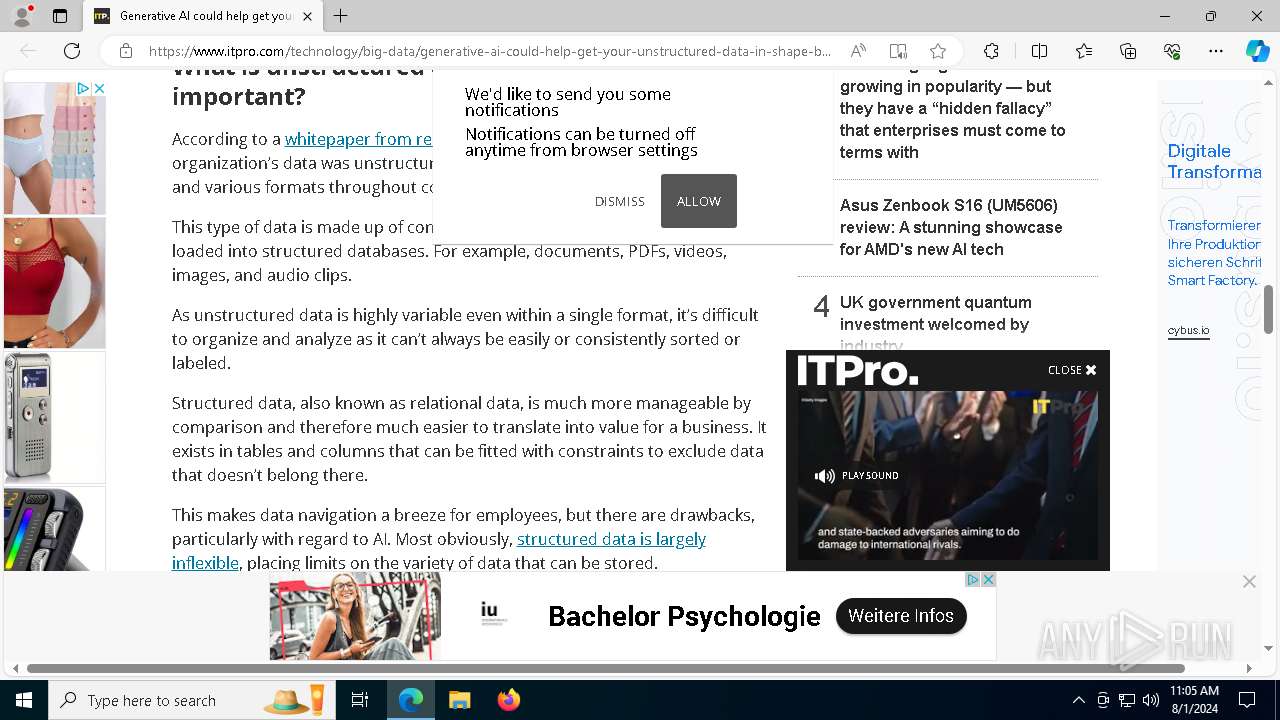Open volume control in tray
The image size is (1280, 720).
click(x=1151, y=700)
